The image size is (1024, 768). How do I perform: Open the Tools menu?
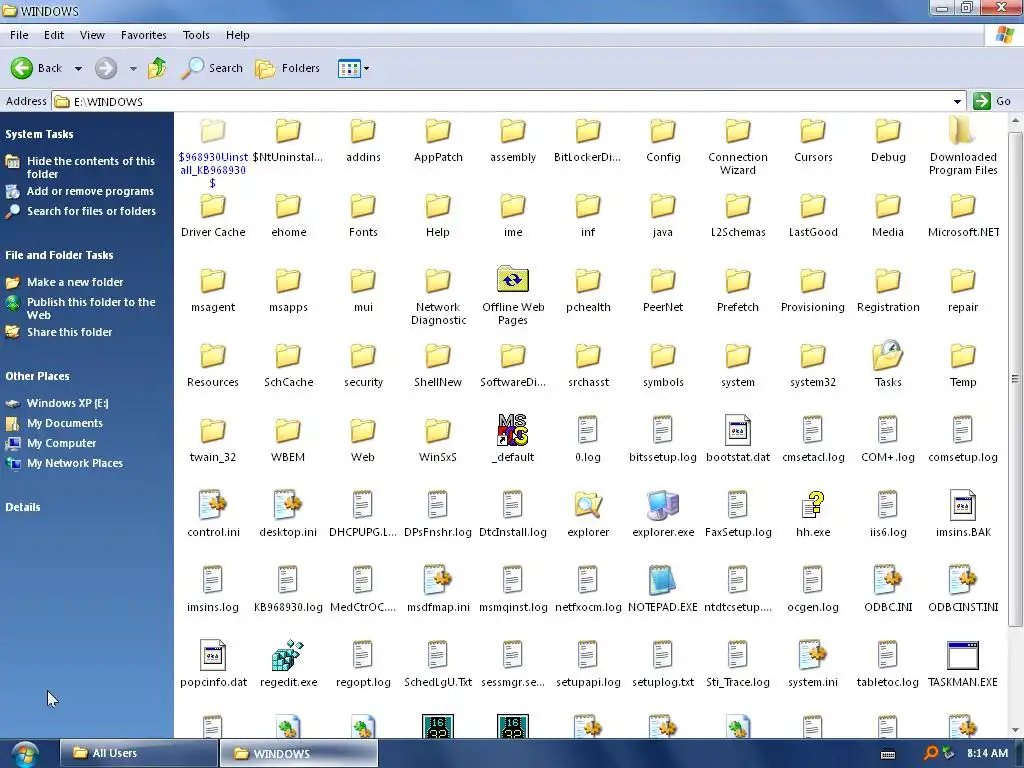click(196, 35)
